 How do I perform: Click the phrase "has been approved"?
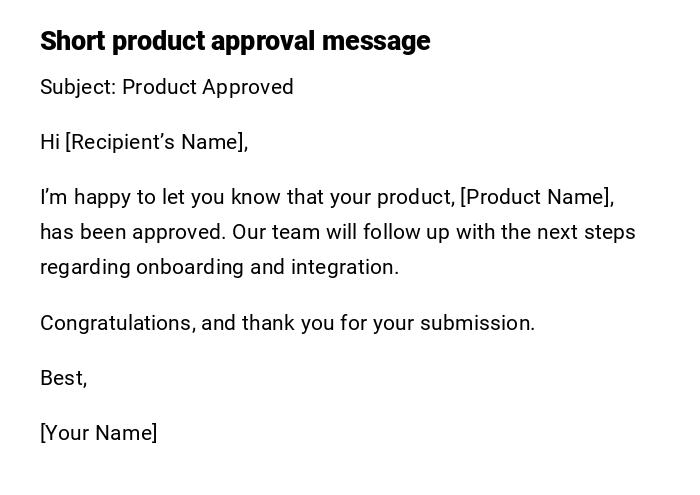[133, 232]
